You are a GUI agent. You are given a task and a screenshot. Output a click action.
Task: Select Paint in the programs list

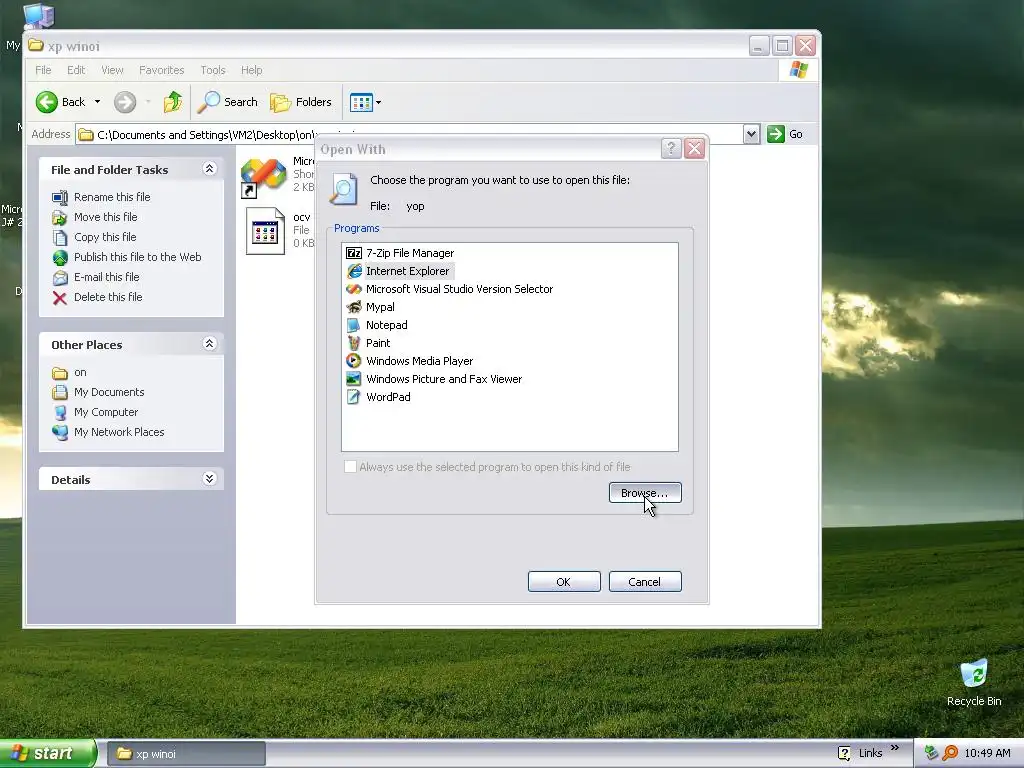(368, 343)
